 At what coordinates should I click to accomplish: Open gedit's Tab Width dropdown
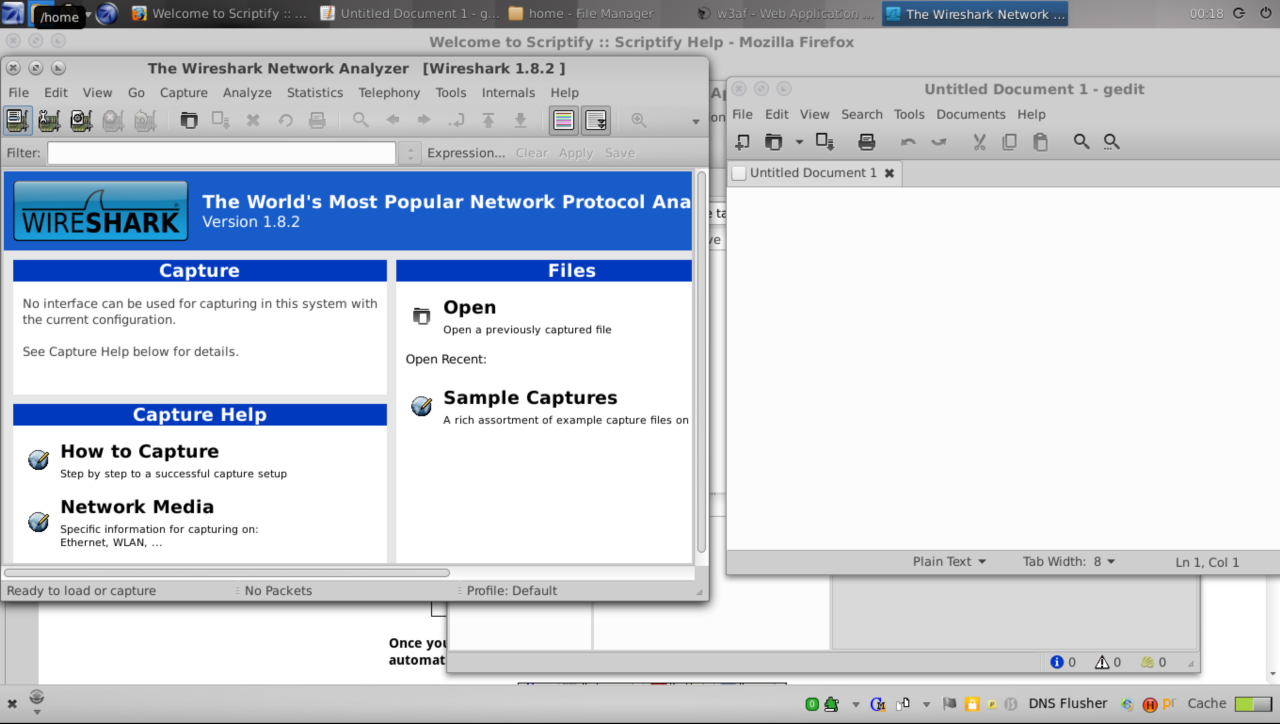1069,562
